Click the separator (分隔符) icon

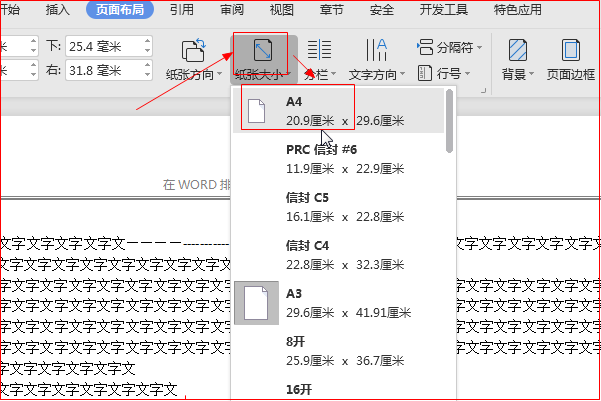coord(425,47)
